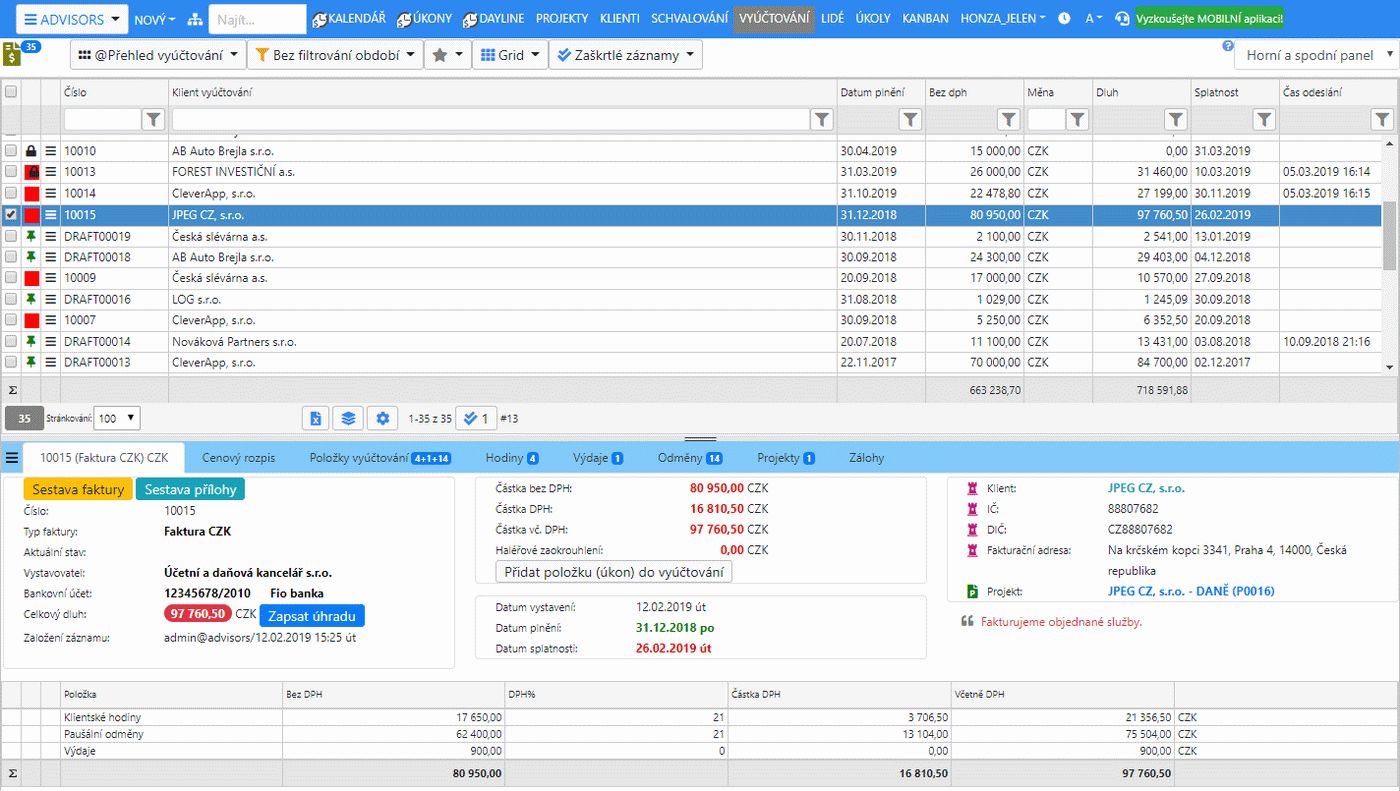Uncheck the box for invoice 10015
This screenshot has width=1400, height=791.
point(11,214)
